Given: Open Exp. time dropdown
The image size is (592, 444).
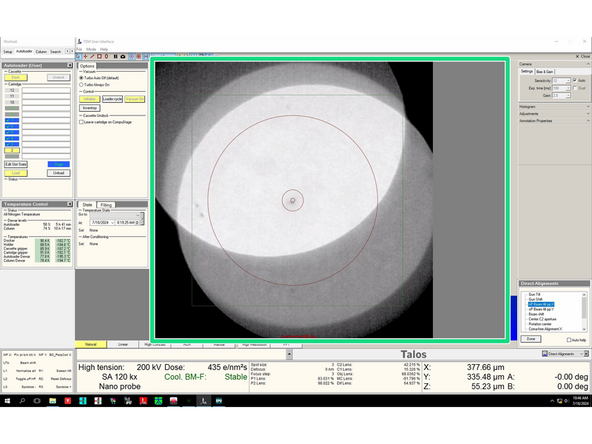Looking at the screenshot, I should pos(568,88).
